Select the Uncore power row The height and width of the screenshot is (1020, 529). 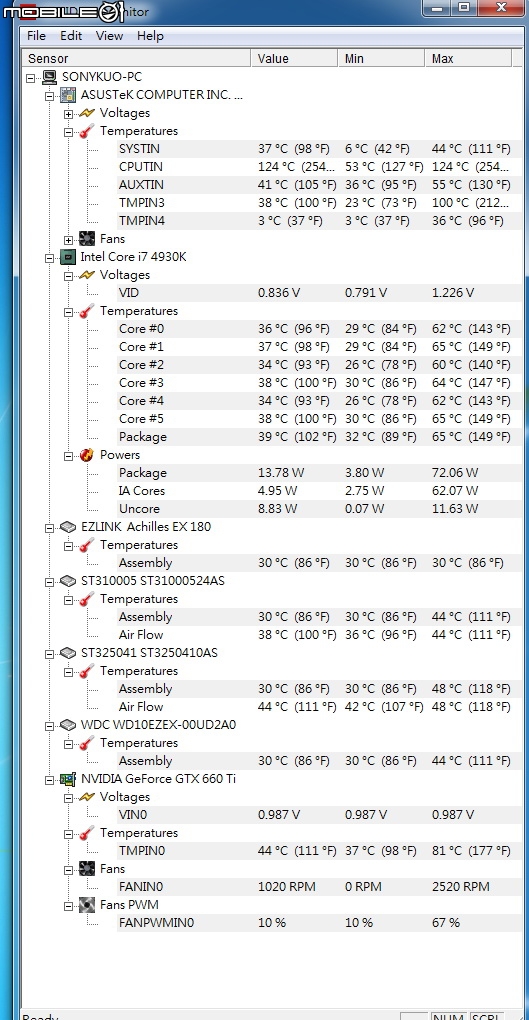tap(319, 509)
